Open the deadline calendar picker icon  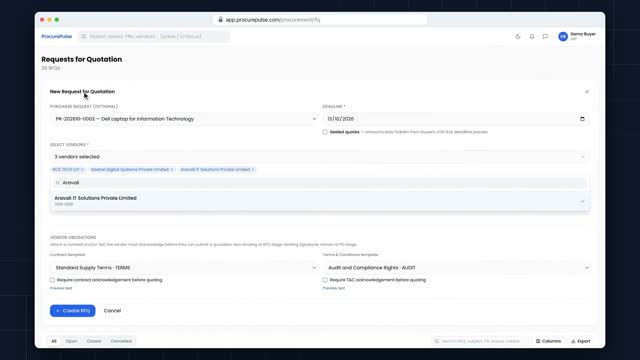point(582,119)
